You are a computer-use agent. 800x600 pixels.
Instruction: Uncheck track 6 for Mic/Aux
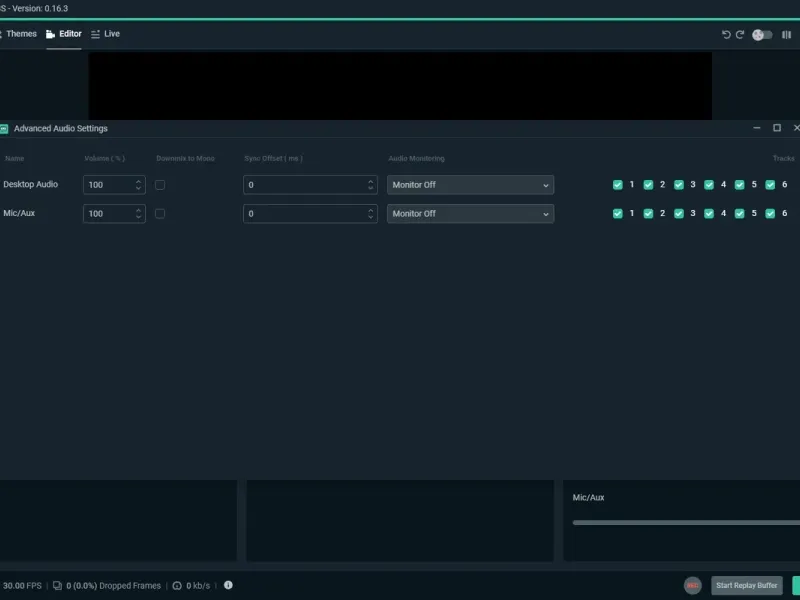(x=770, y=213)
